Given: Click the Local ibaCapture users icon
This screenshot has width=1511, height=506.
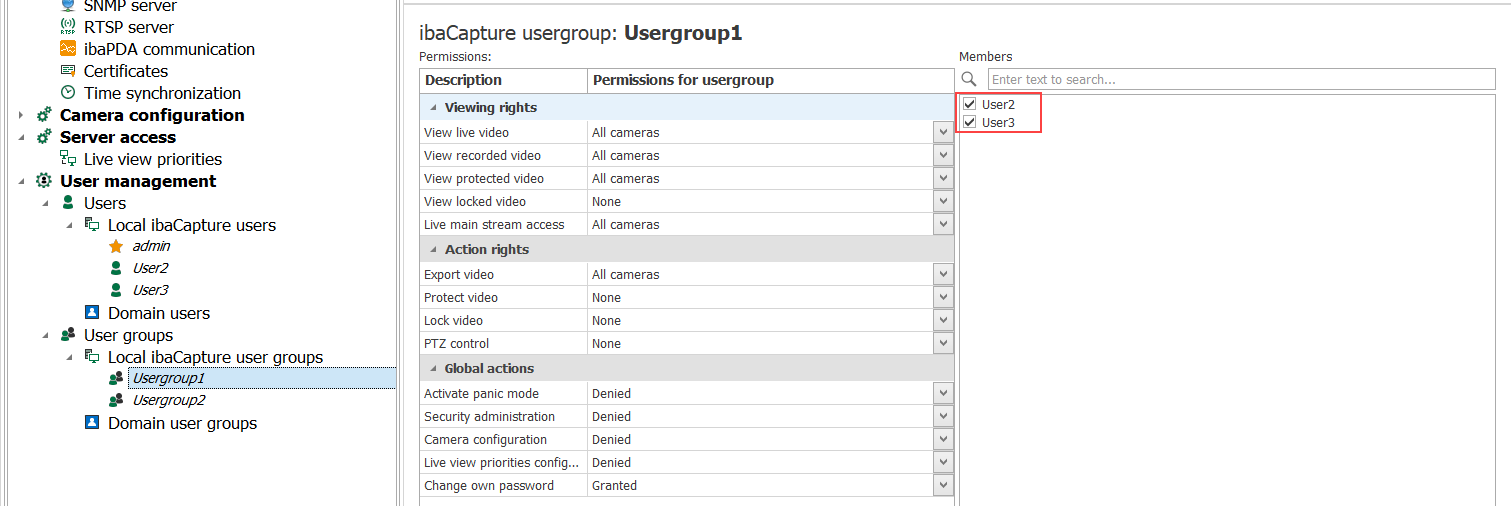Looking at the screenshot, I should pos(92,225).
